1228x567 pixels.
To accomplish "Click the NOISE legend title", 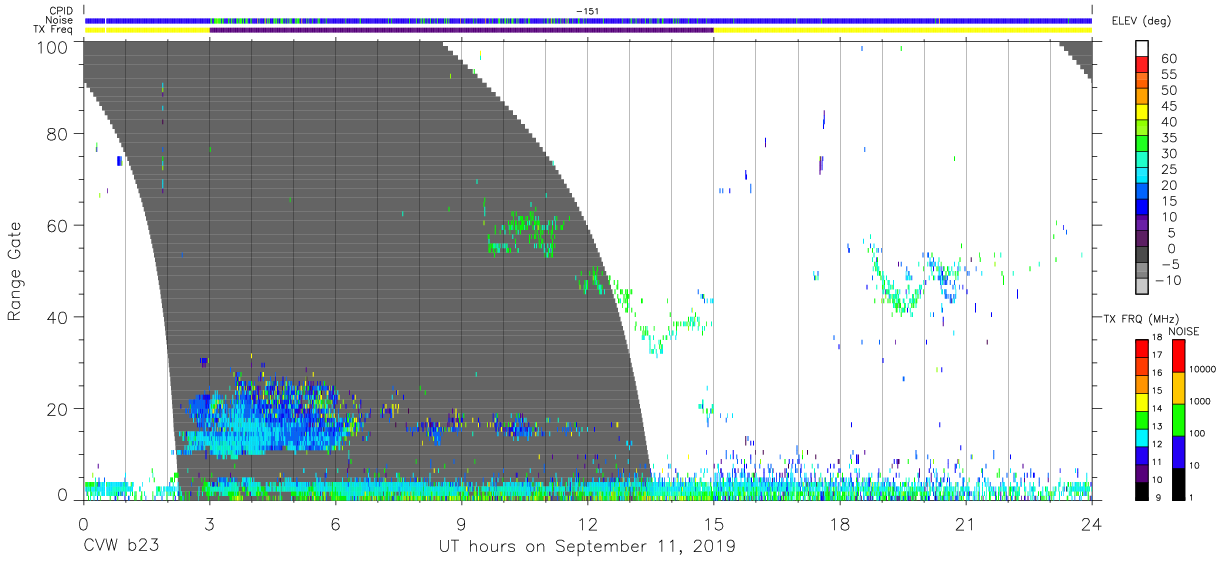I will 1184,331.
